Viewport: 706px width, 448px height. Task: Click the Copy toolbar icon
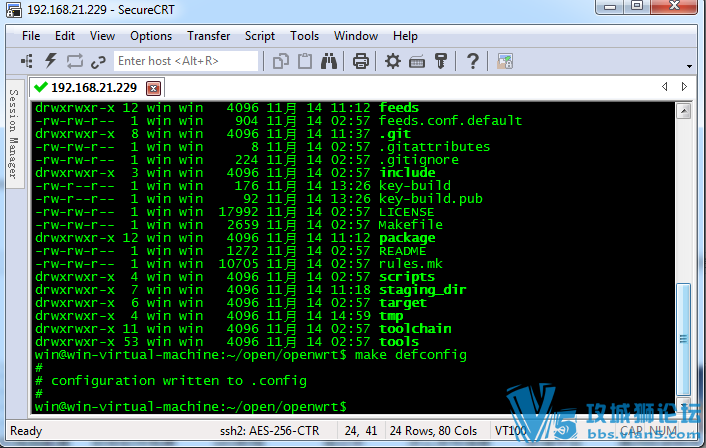pos(281,61)
